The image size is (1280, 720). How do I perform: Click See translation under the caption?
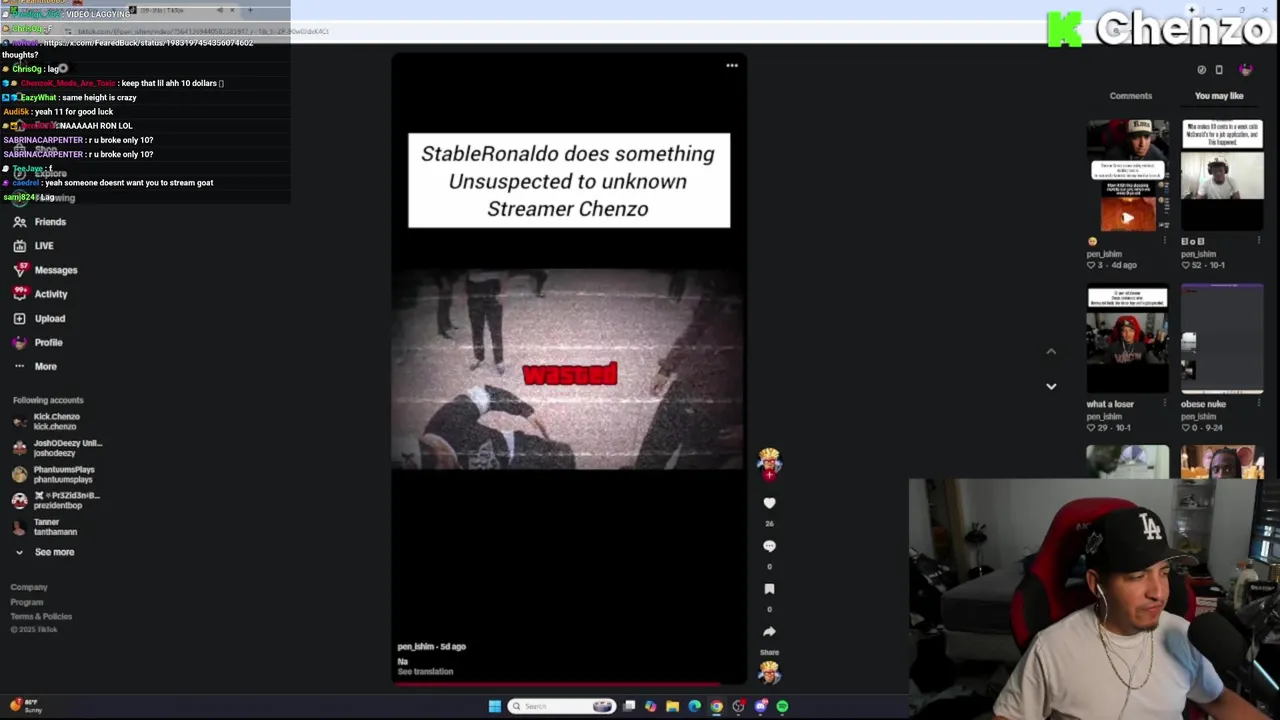click(425, 672)
